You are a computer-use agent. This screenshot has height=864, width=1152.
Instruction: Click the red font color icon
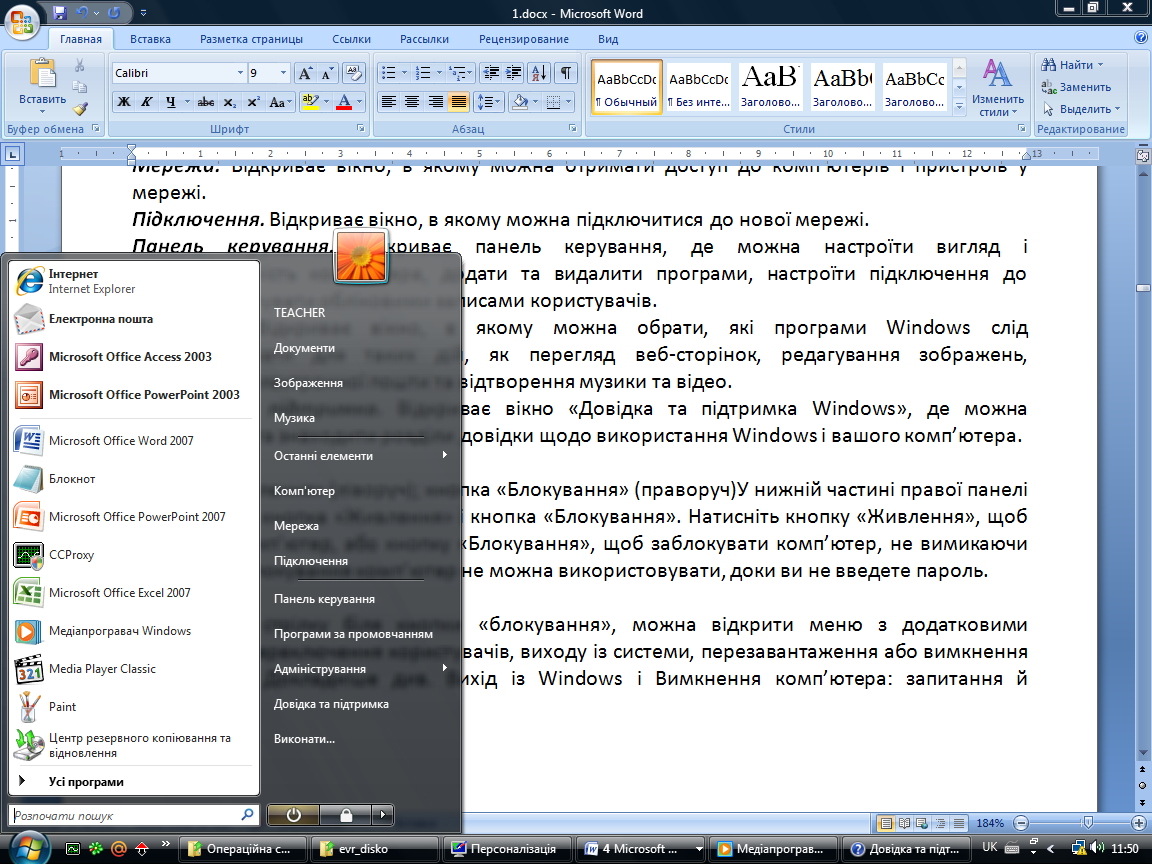(344, 102)
